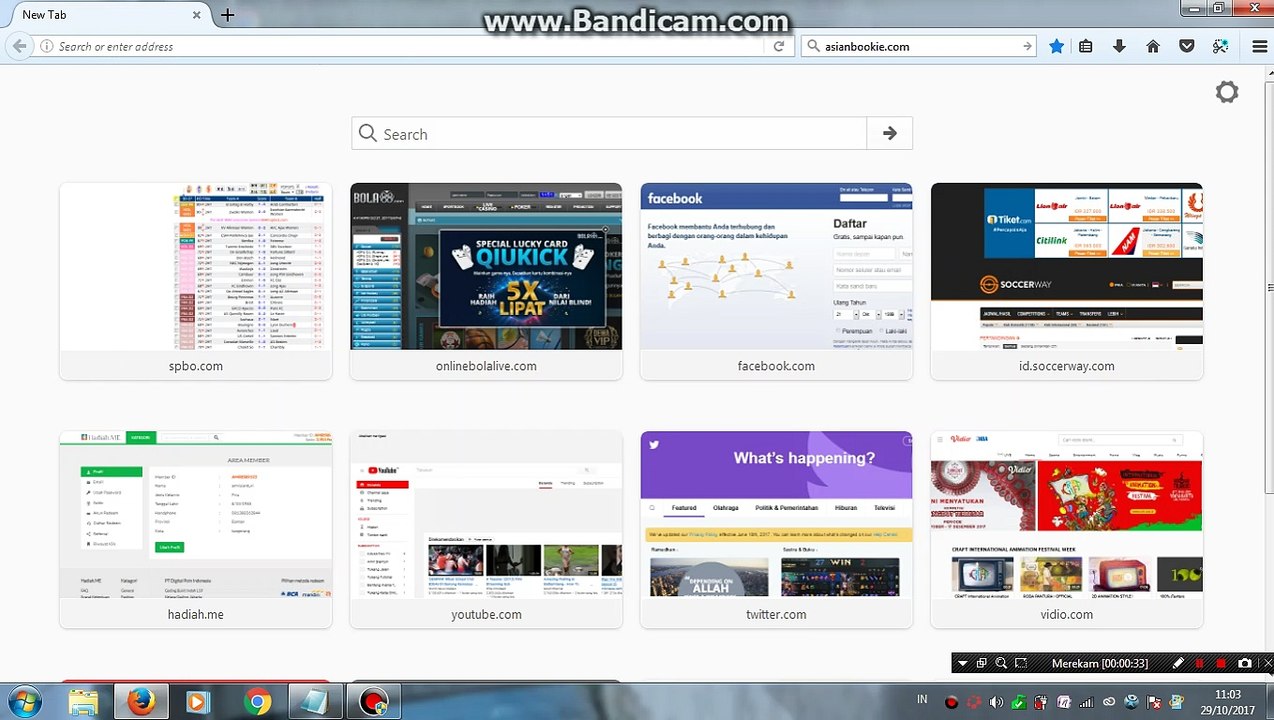Open the onlinebolalive.com tile
1274x720 pixels.
pos(486,281)
